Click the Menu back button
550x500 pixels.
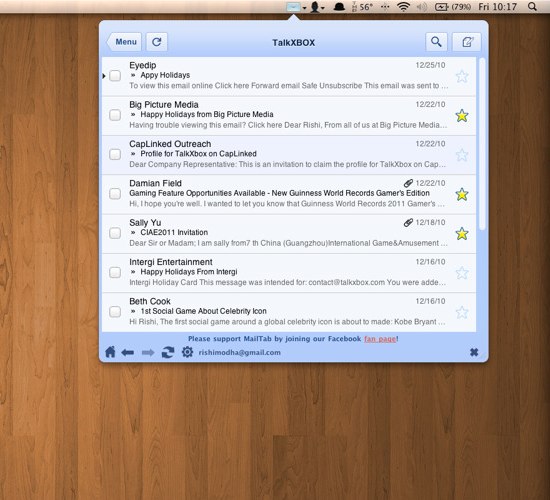pyautogui.click(x=124, y=42)
